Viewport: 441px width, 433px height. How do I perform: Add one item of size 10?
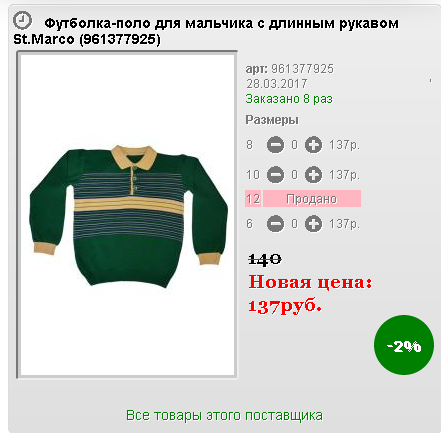(313, 175)
